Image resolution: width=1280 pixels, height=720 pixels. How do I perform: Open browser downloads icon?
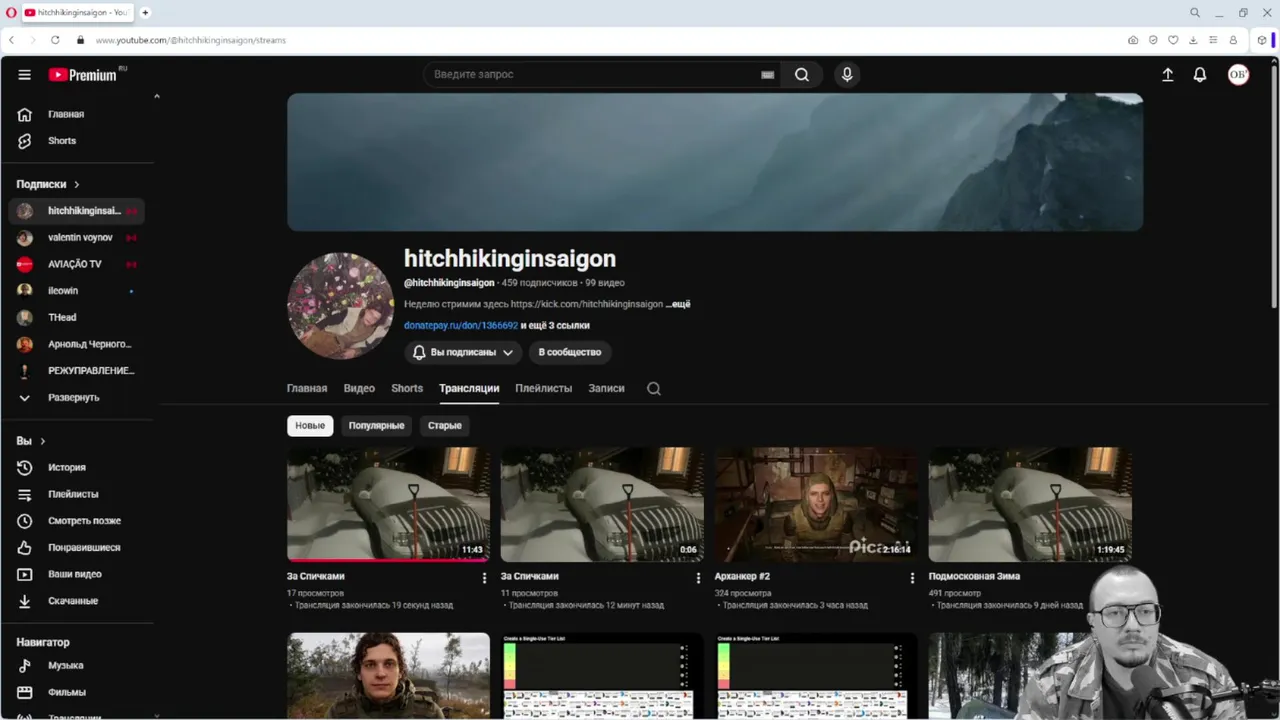coord(1193,40)
